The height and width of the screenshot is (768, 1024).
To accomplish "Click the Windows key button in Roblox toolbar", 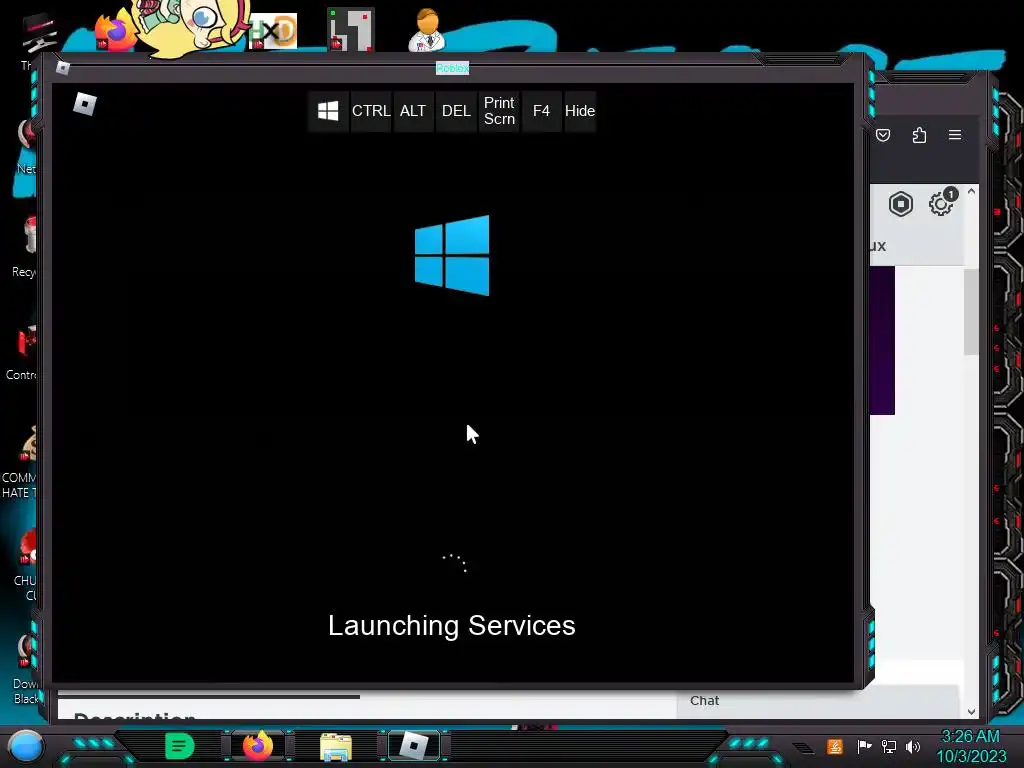I will pos(328,111).
